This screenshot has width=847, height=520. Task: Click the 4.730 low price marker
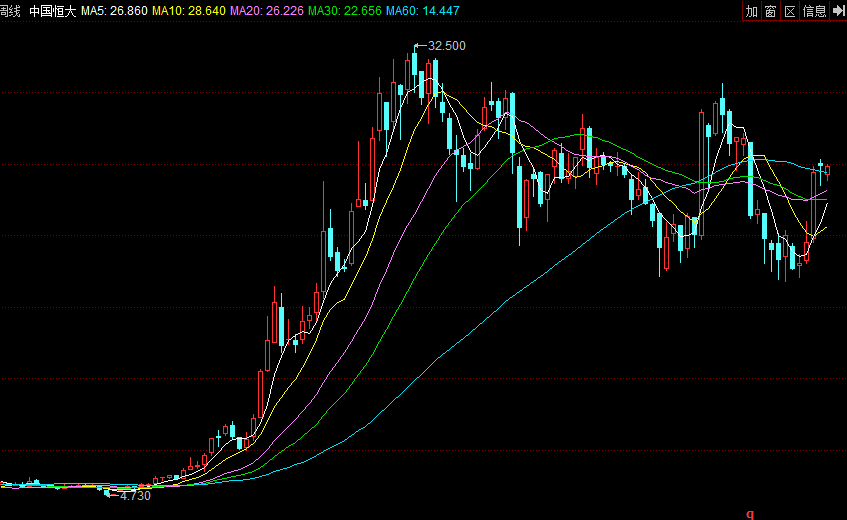click(134, 495)
